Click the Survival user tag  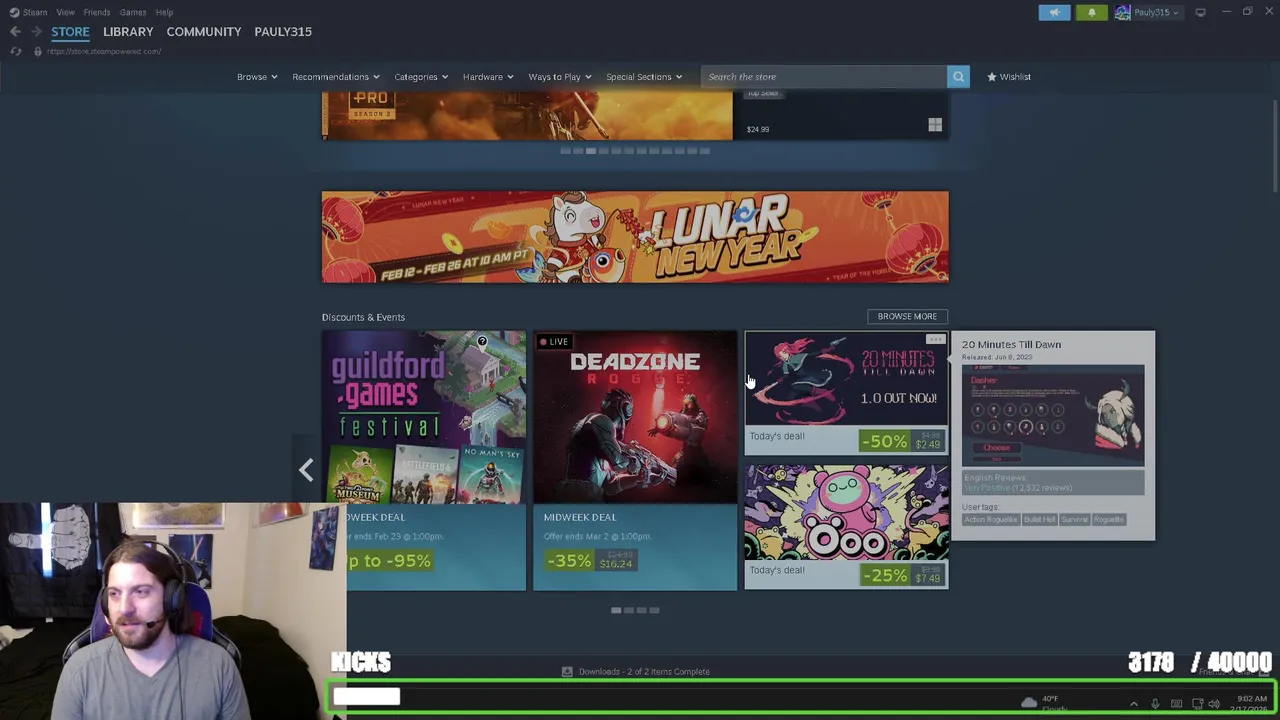pos(1074,520)
